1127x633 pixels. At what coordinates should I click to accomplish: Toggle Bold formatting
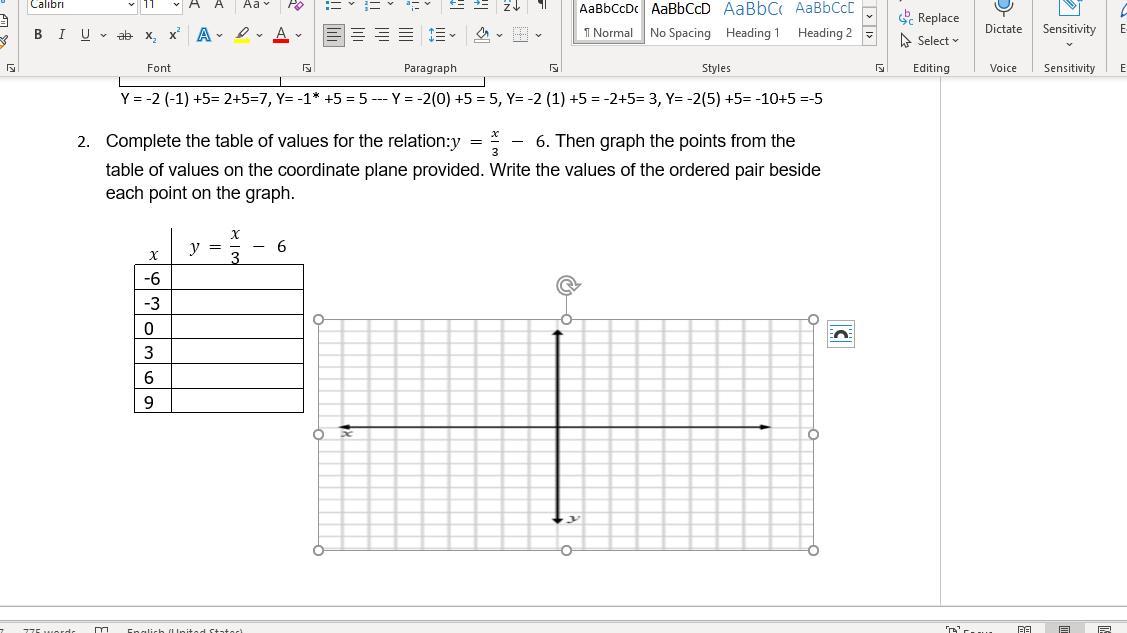[38, 34]
